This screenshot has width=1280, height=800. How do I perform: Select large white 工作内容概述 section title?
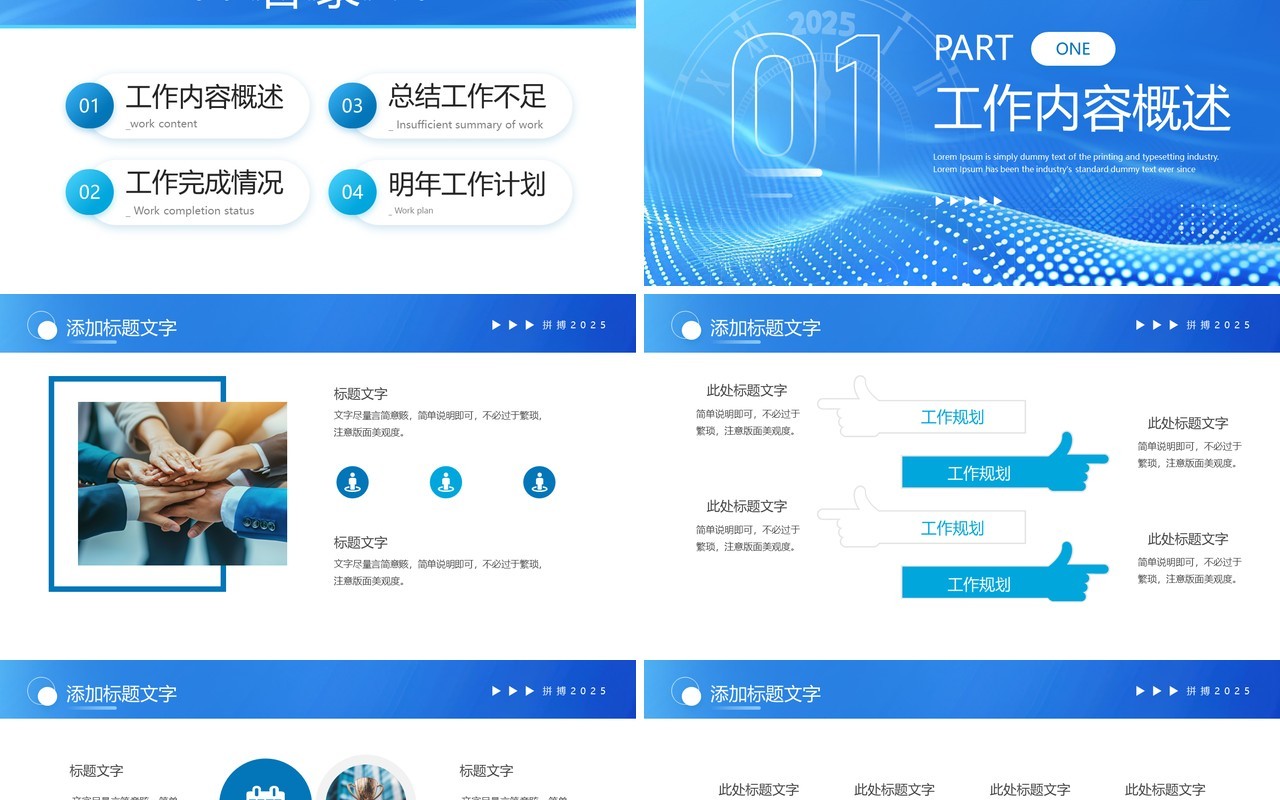pos(1082,108)
